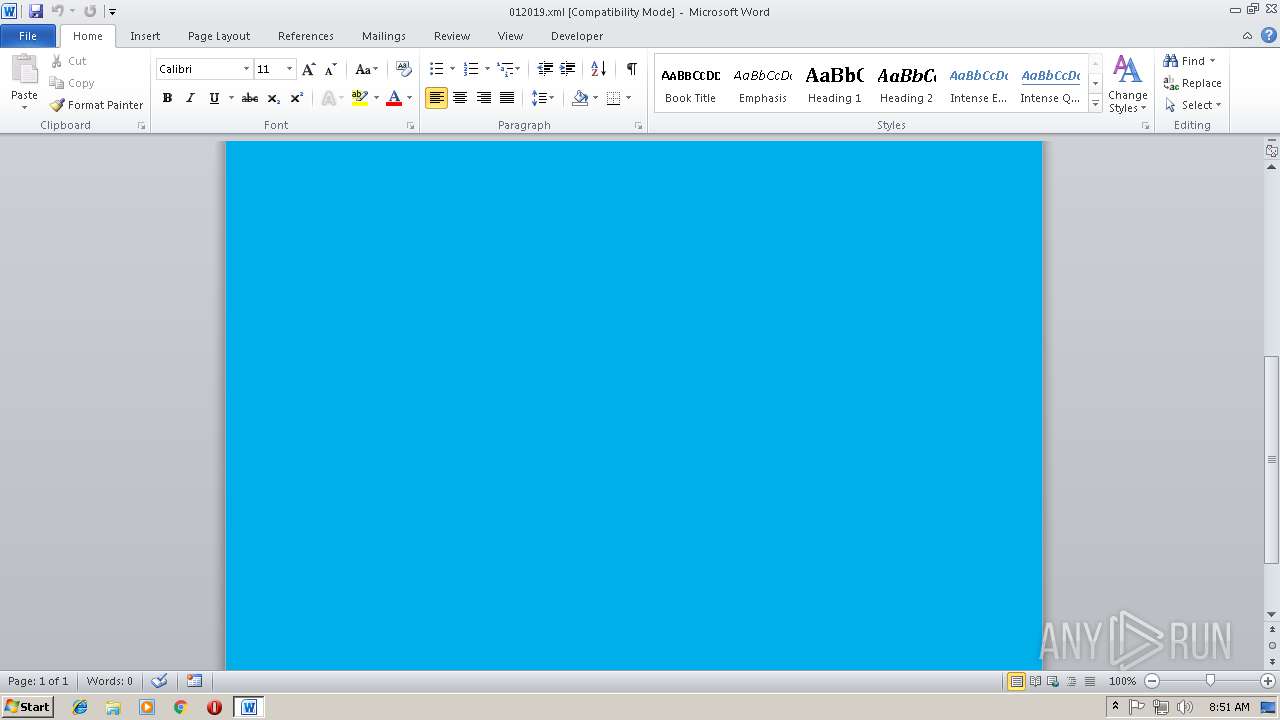Select Justify alignment
1280x720 pixels.
507,98
